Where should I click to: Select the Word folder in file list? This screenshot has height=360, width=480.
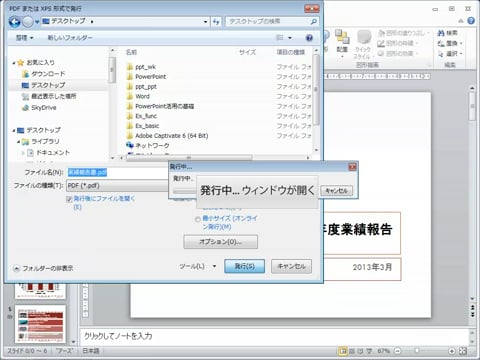coord(138,96)
